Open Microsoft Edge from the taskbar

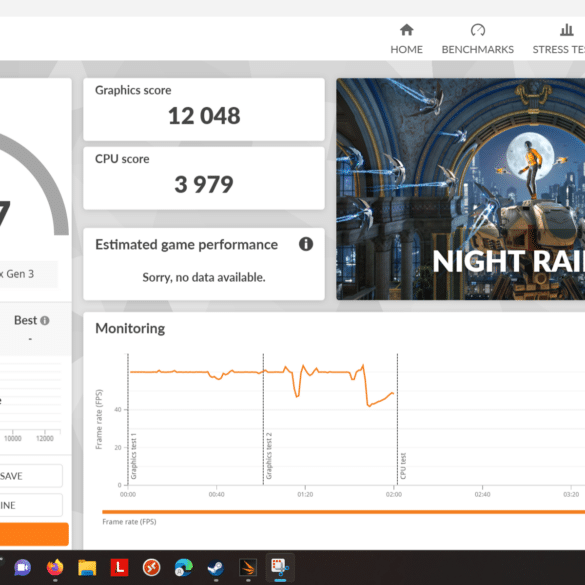pos(184,567)
